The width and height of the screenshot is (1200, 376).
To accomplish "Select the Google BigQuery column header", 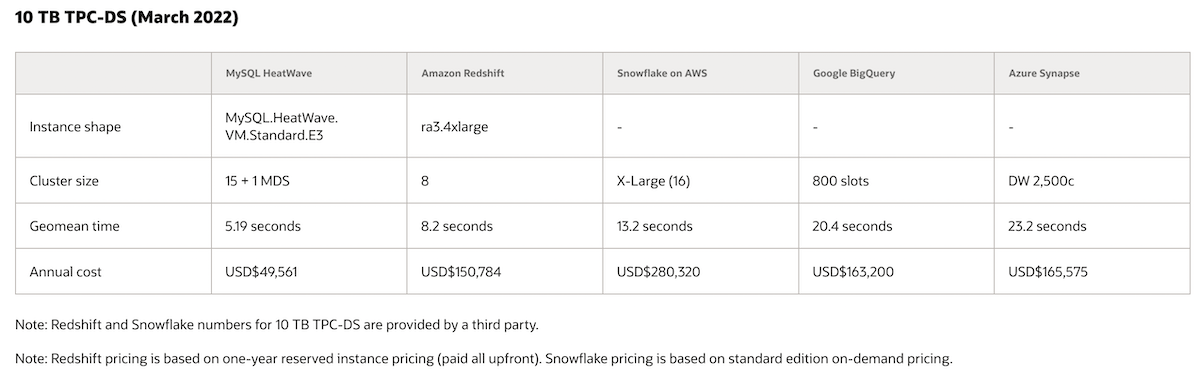I will (x=853, y=74).
